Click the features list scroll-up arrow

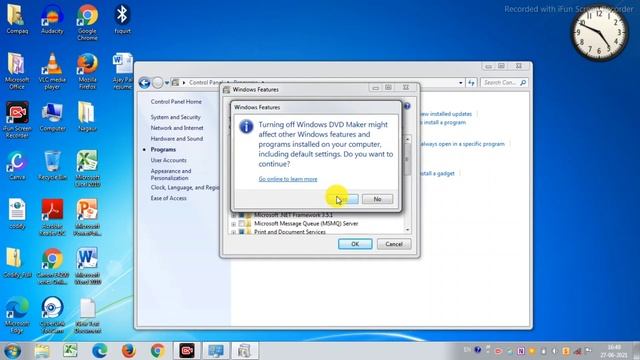click(x=407, y=139)
